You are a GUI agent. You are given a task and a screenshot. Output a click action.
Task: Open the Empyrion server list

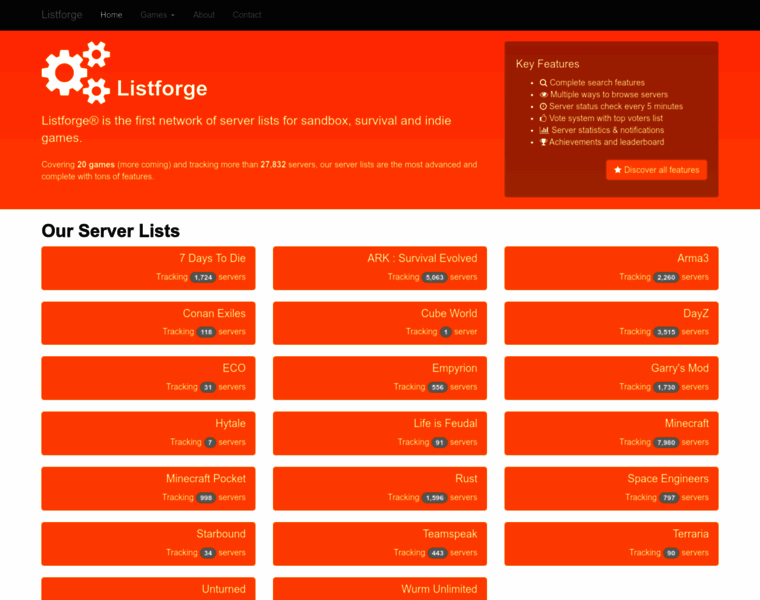click(380, 378)
